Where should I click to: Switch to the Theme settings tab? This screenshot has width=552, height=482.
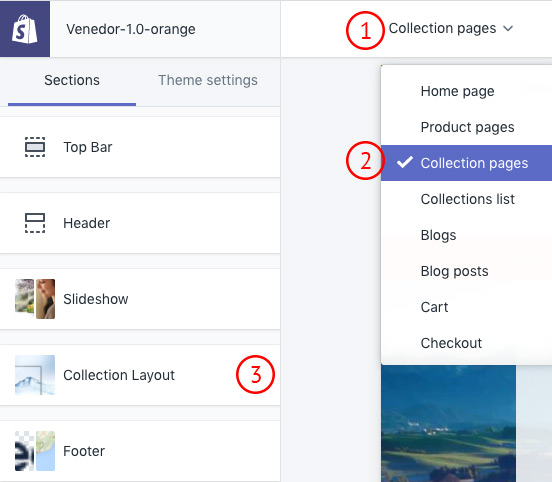pos(208,80)
